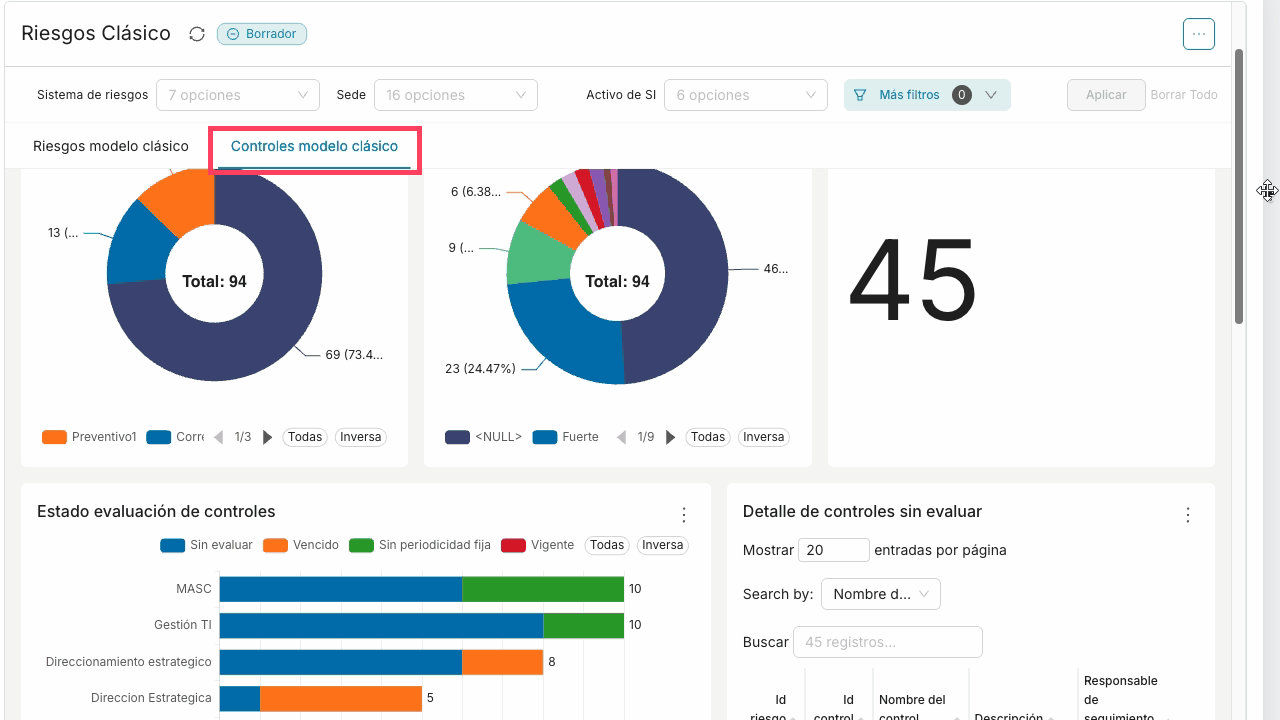Click the funnel icon in Más filtros
This screenshot has width=1280, height=720.
860,95
